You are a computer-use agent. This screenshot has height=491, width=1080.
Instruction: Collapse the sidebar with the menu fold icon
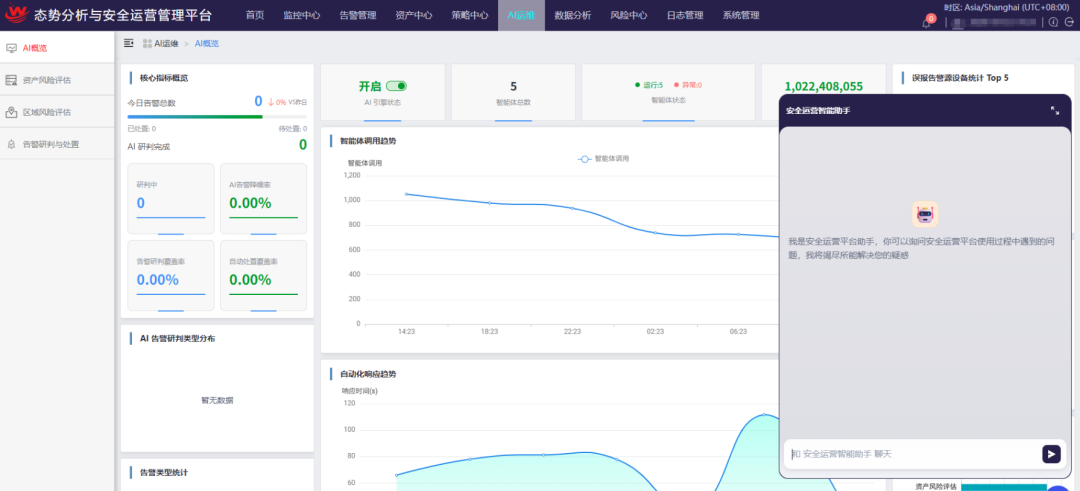[x=129, y=43]
